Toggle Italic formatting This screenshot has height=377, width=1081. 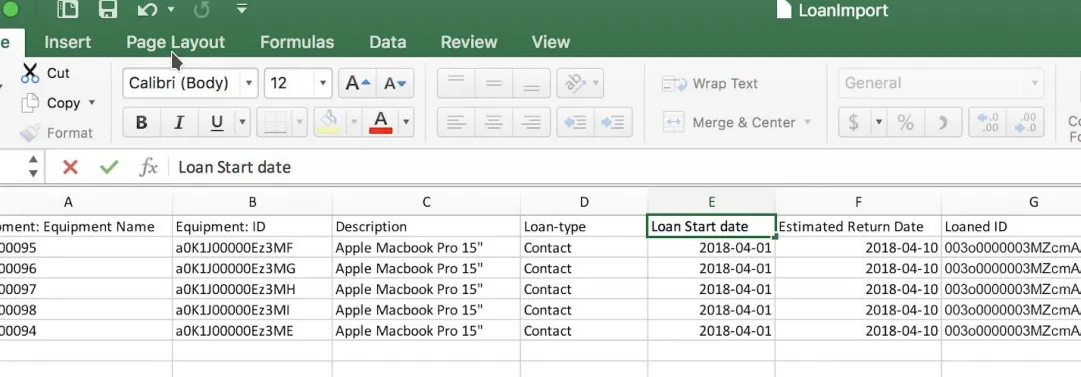pos(179,123)
